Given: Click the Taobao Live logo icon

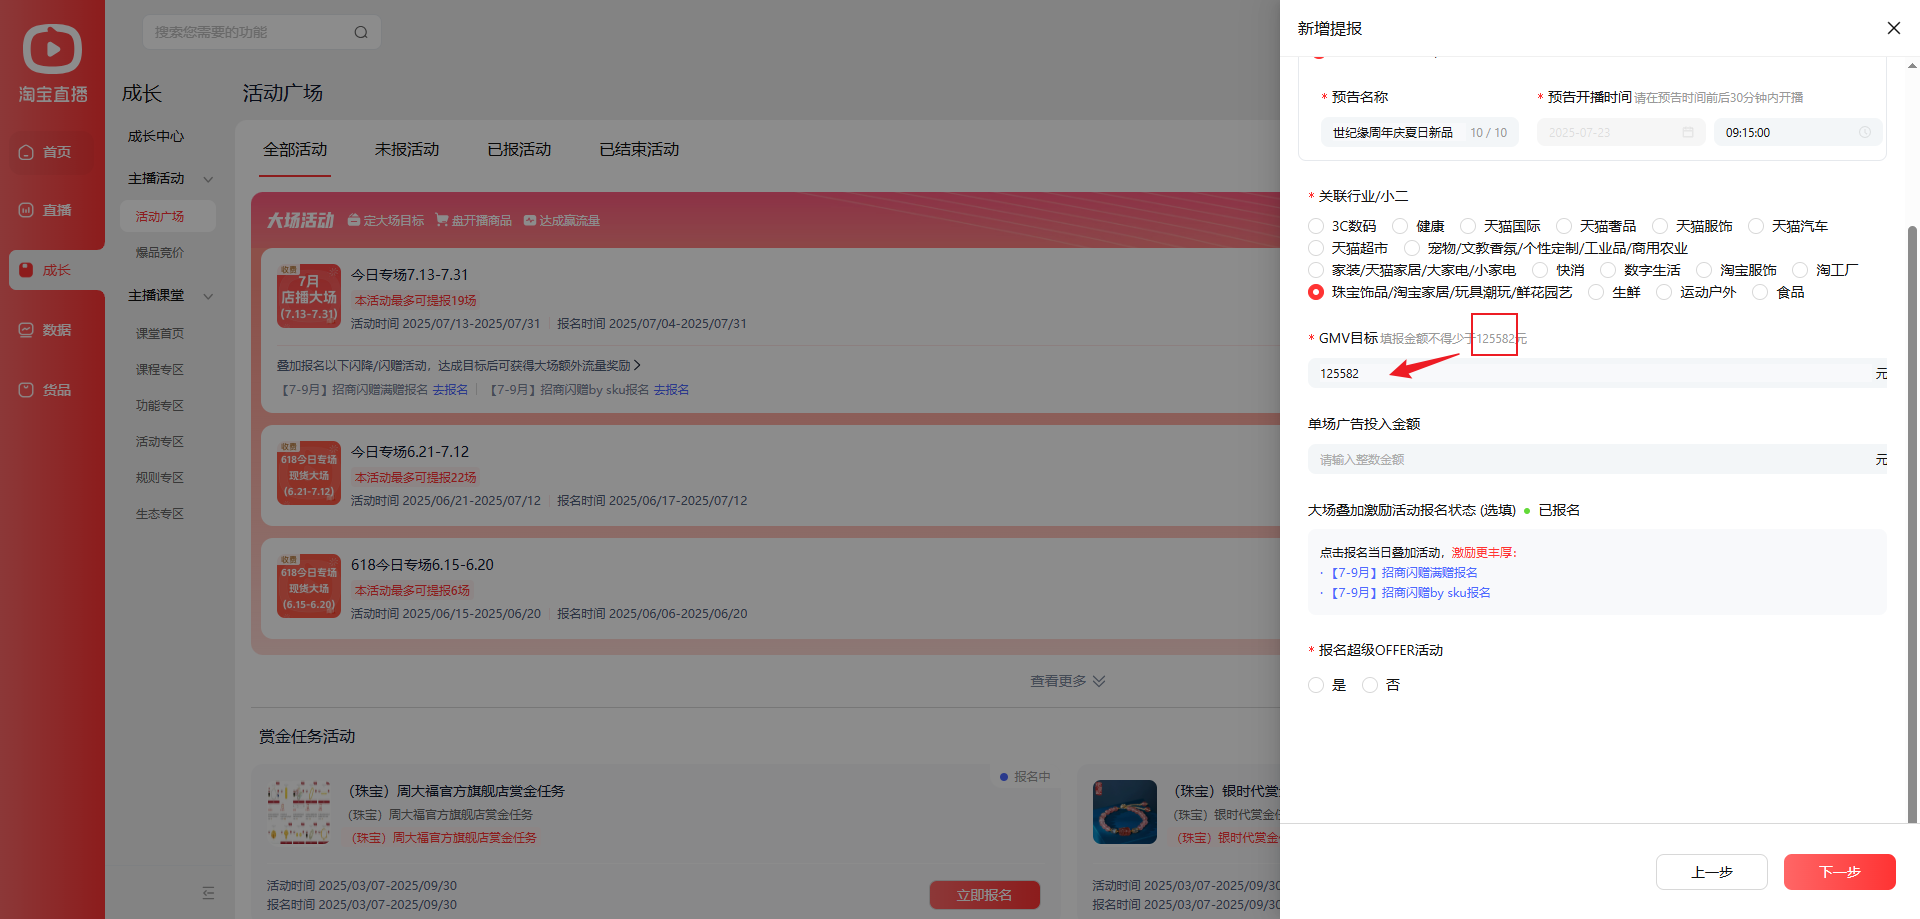Looking at the screenshot, I should tap(52, 49).
